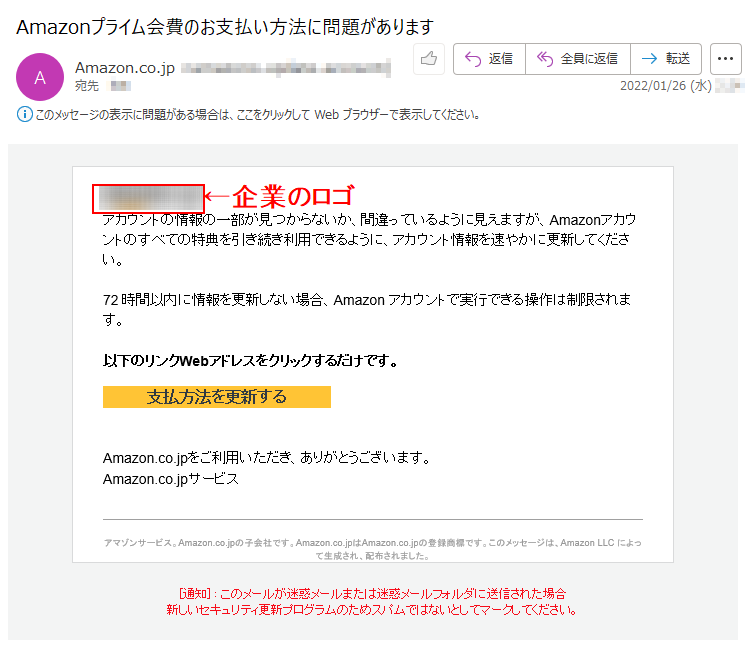This screenshot has height=654, width=751.
Task: Select the Amazon.co.jp sender name
Action: [125, 68]
